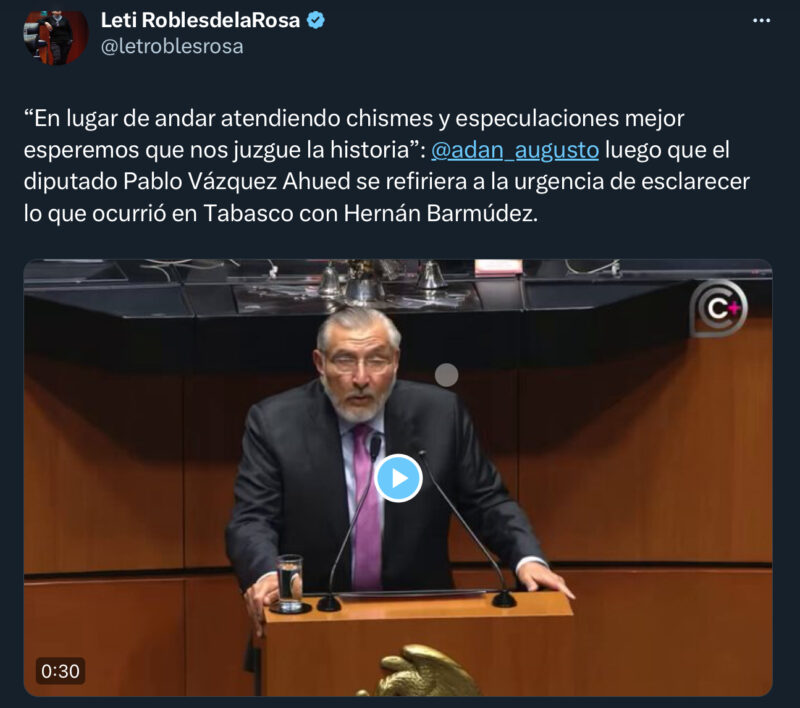Click the C+ channel watermark logo
The image size is (800, 708).
coord(718,308)
